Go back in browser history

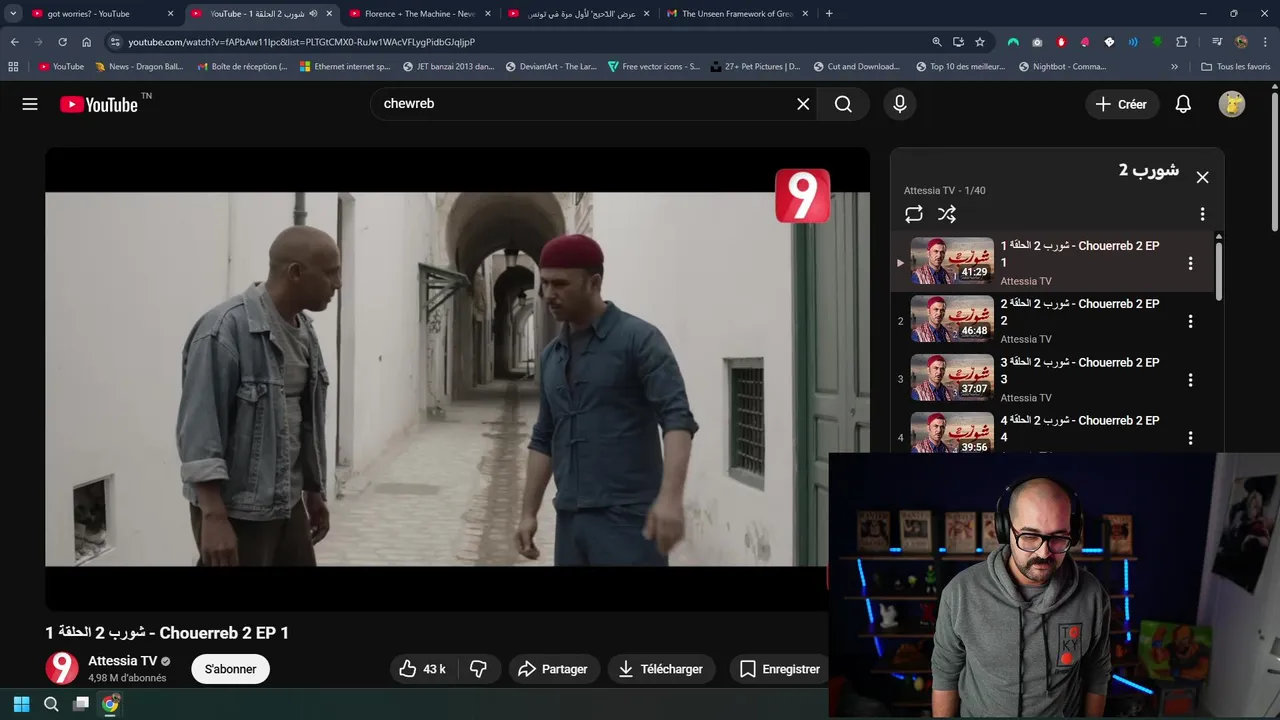pyautogui.click(x=14, y=42)
